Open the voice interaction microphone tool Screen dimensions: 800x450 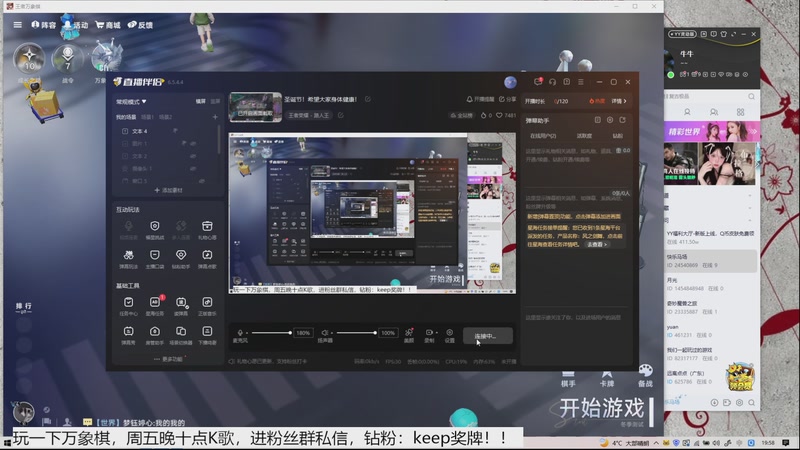(x=129, y=226)
